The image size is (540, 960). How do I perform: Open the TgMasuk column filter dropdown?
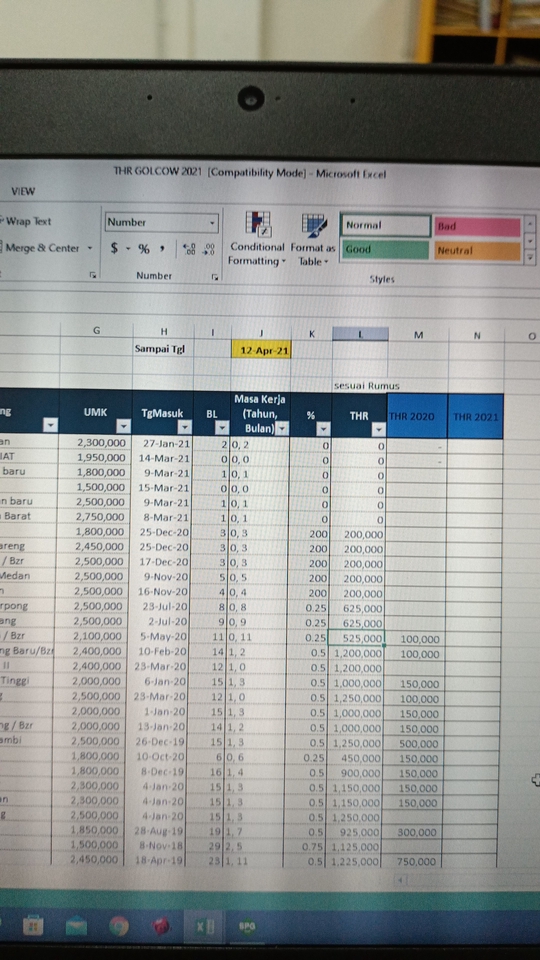(x=184, y=427)
